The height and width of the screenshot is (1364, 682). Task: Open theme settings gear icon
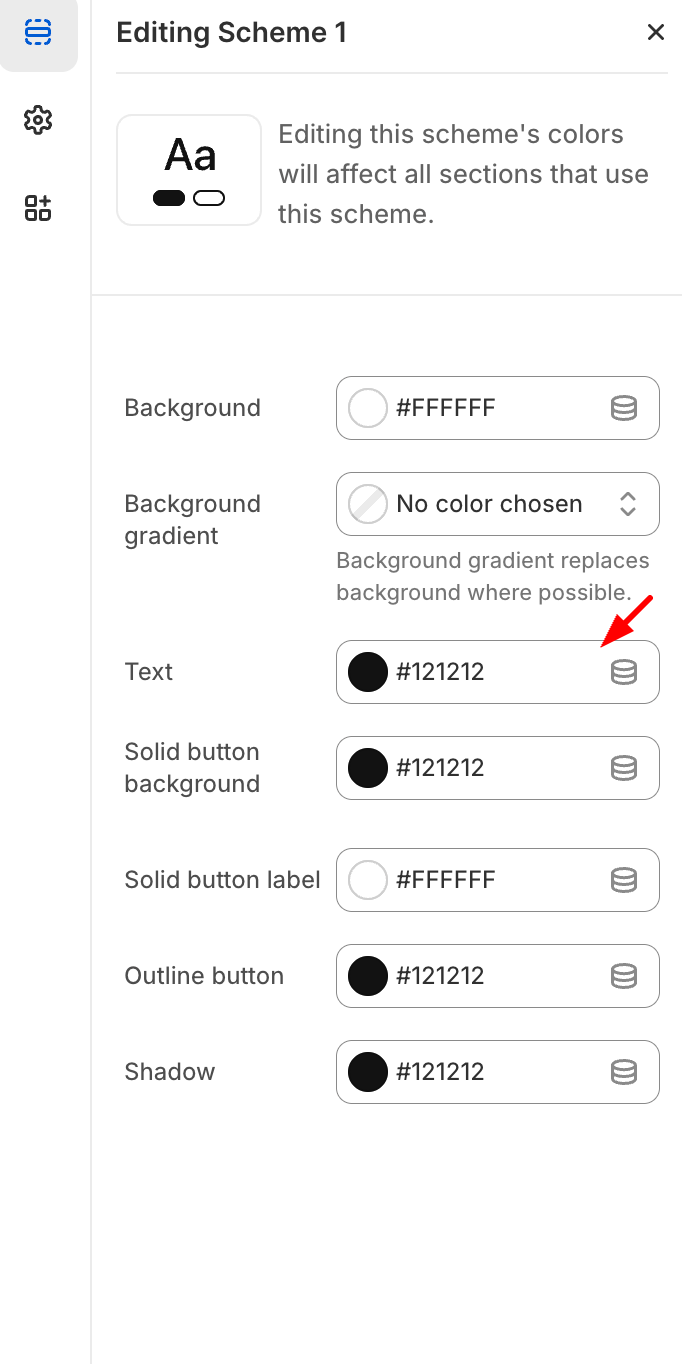38,120
